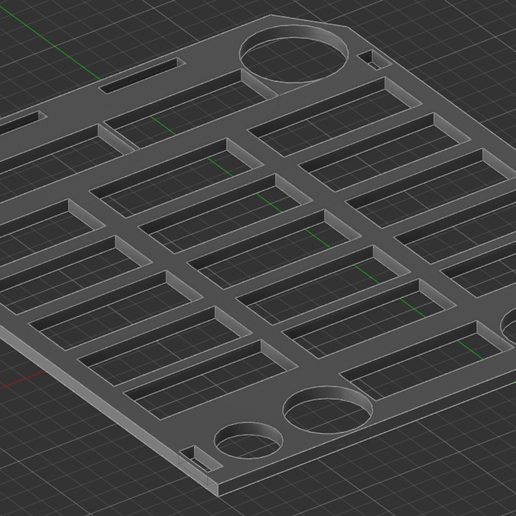Select the small square notch beside the largest circle

[x=374, y=60]
